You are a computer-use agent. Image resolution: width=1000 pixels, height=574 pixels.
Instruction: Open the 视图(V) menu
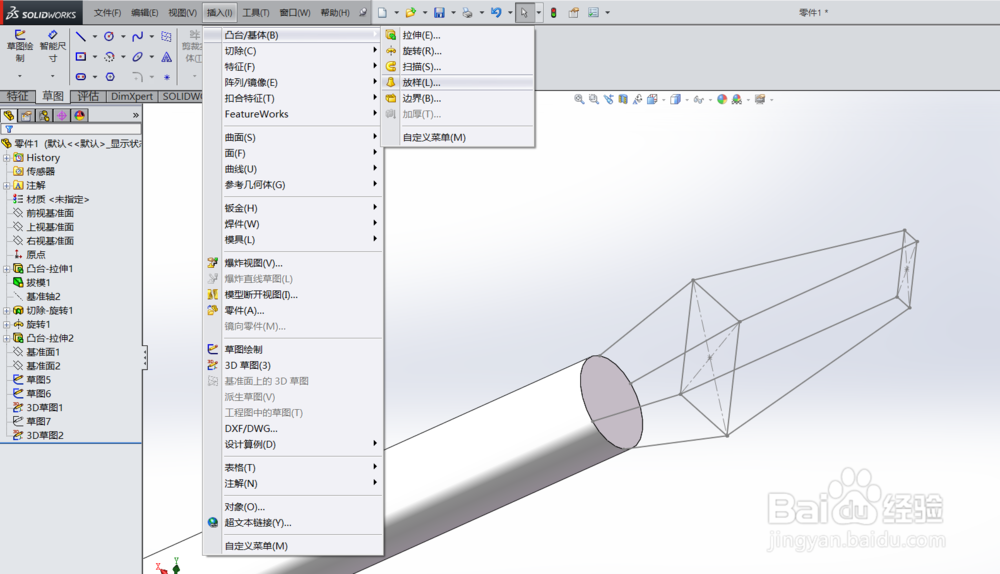point(182,13)
